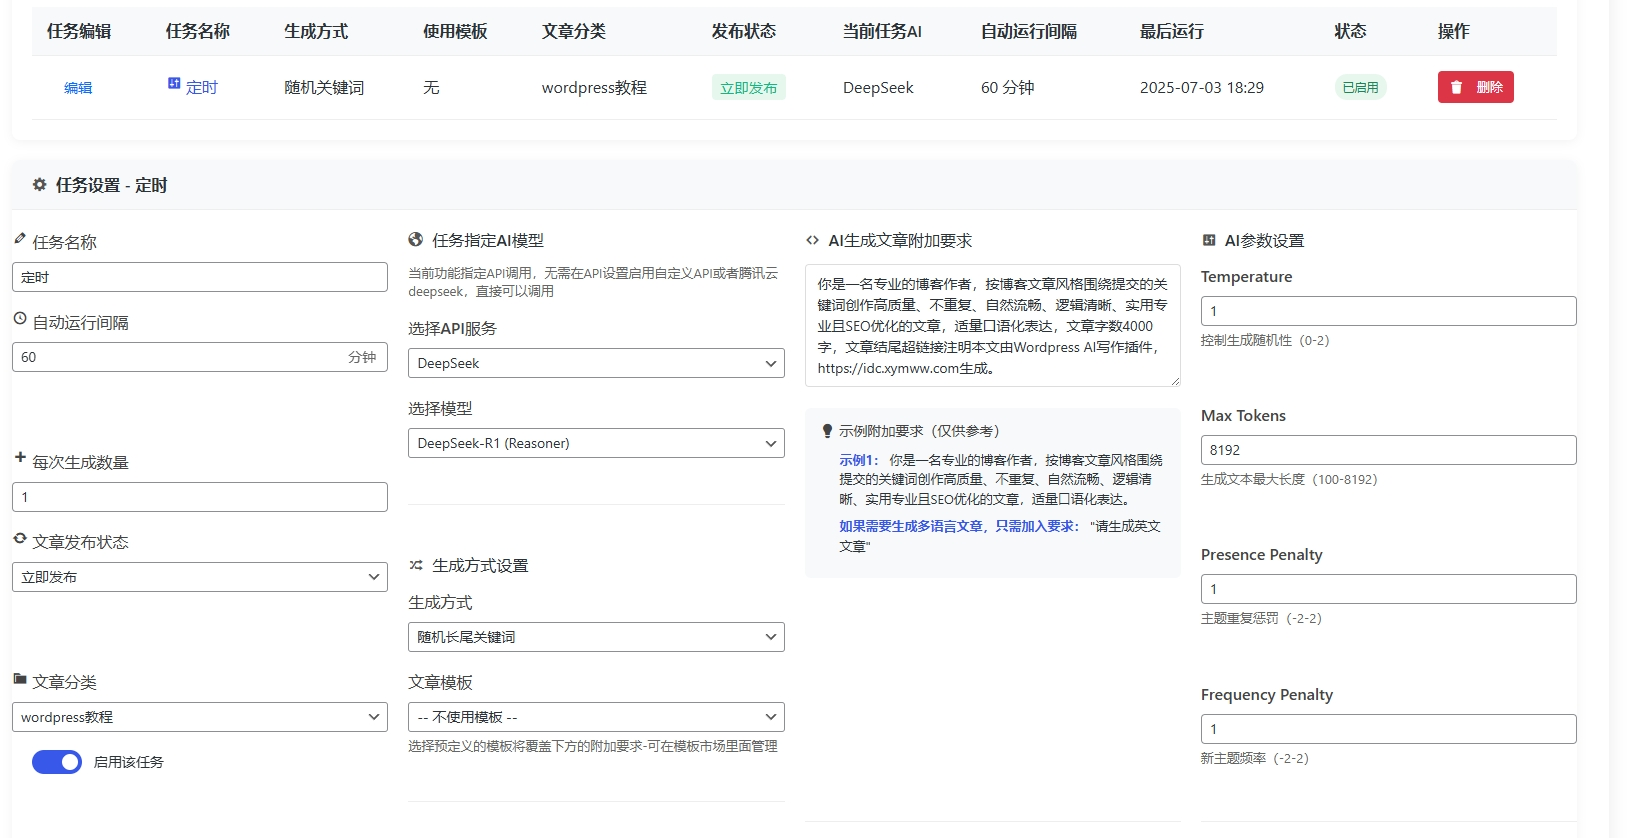Viewport: 1627px width, 838px height.
Task: Open the 生成方式 dropdown showing 随机长尾关键词
Action: tap(596, 637)
